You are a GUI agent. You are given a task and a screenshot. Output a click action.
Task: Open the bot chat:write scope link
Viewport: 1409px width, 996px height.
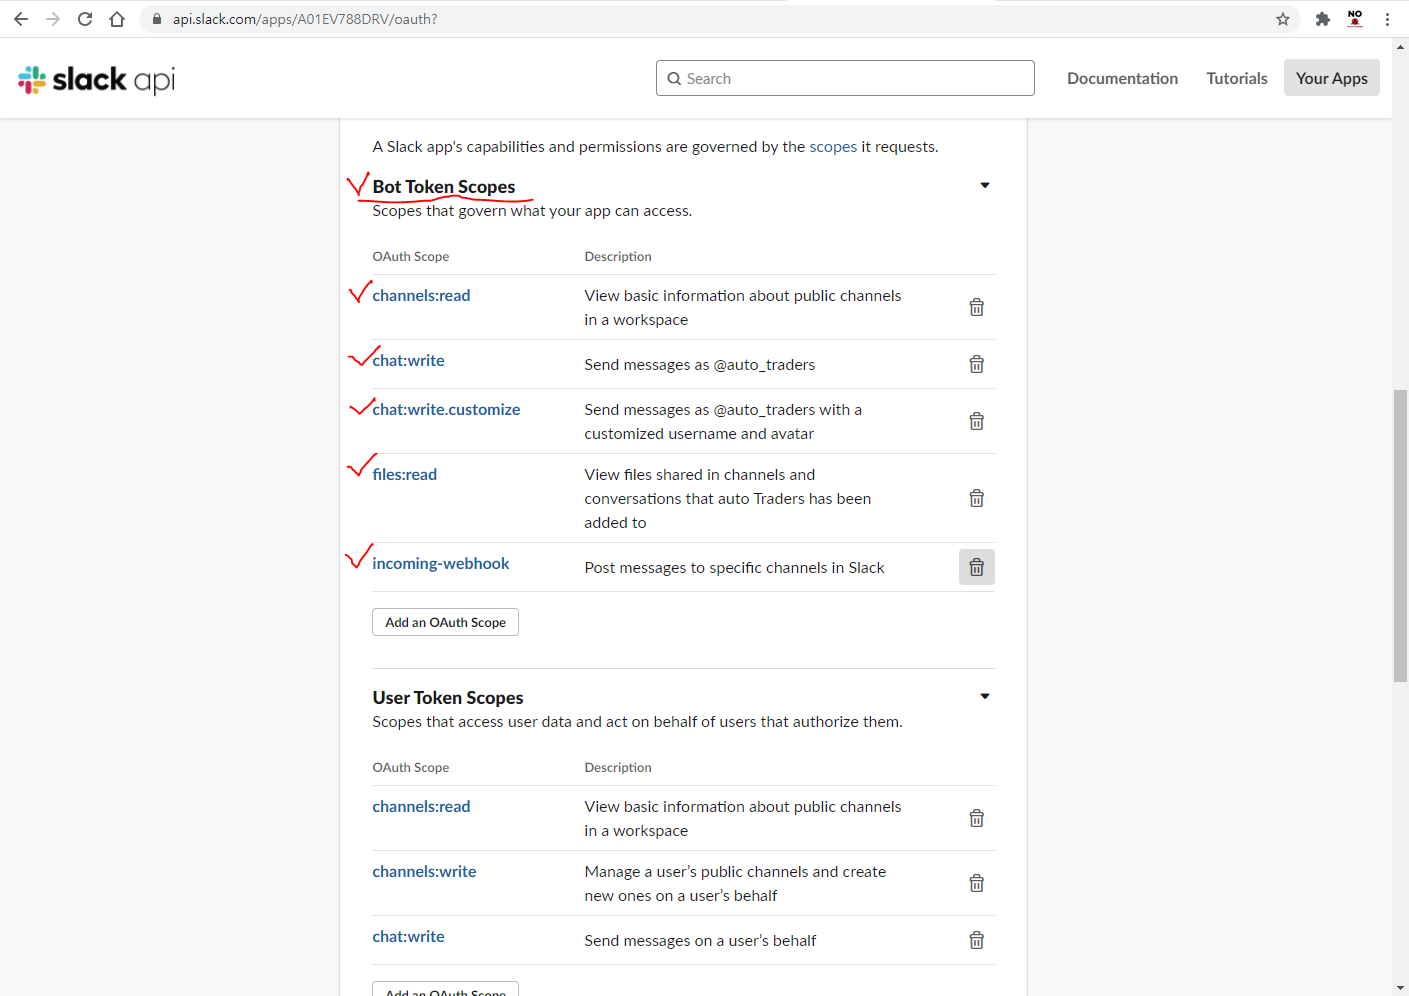(408, 360)
